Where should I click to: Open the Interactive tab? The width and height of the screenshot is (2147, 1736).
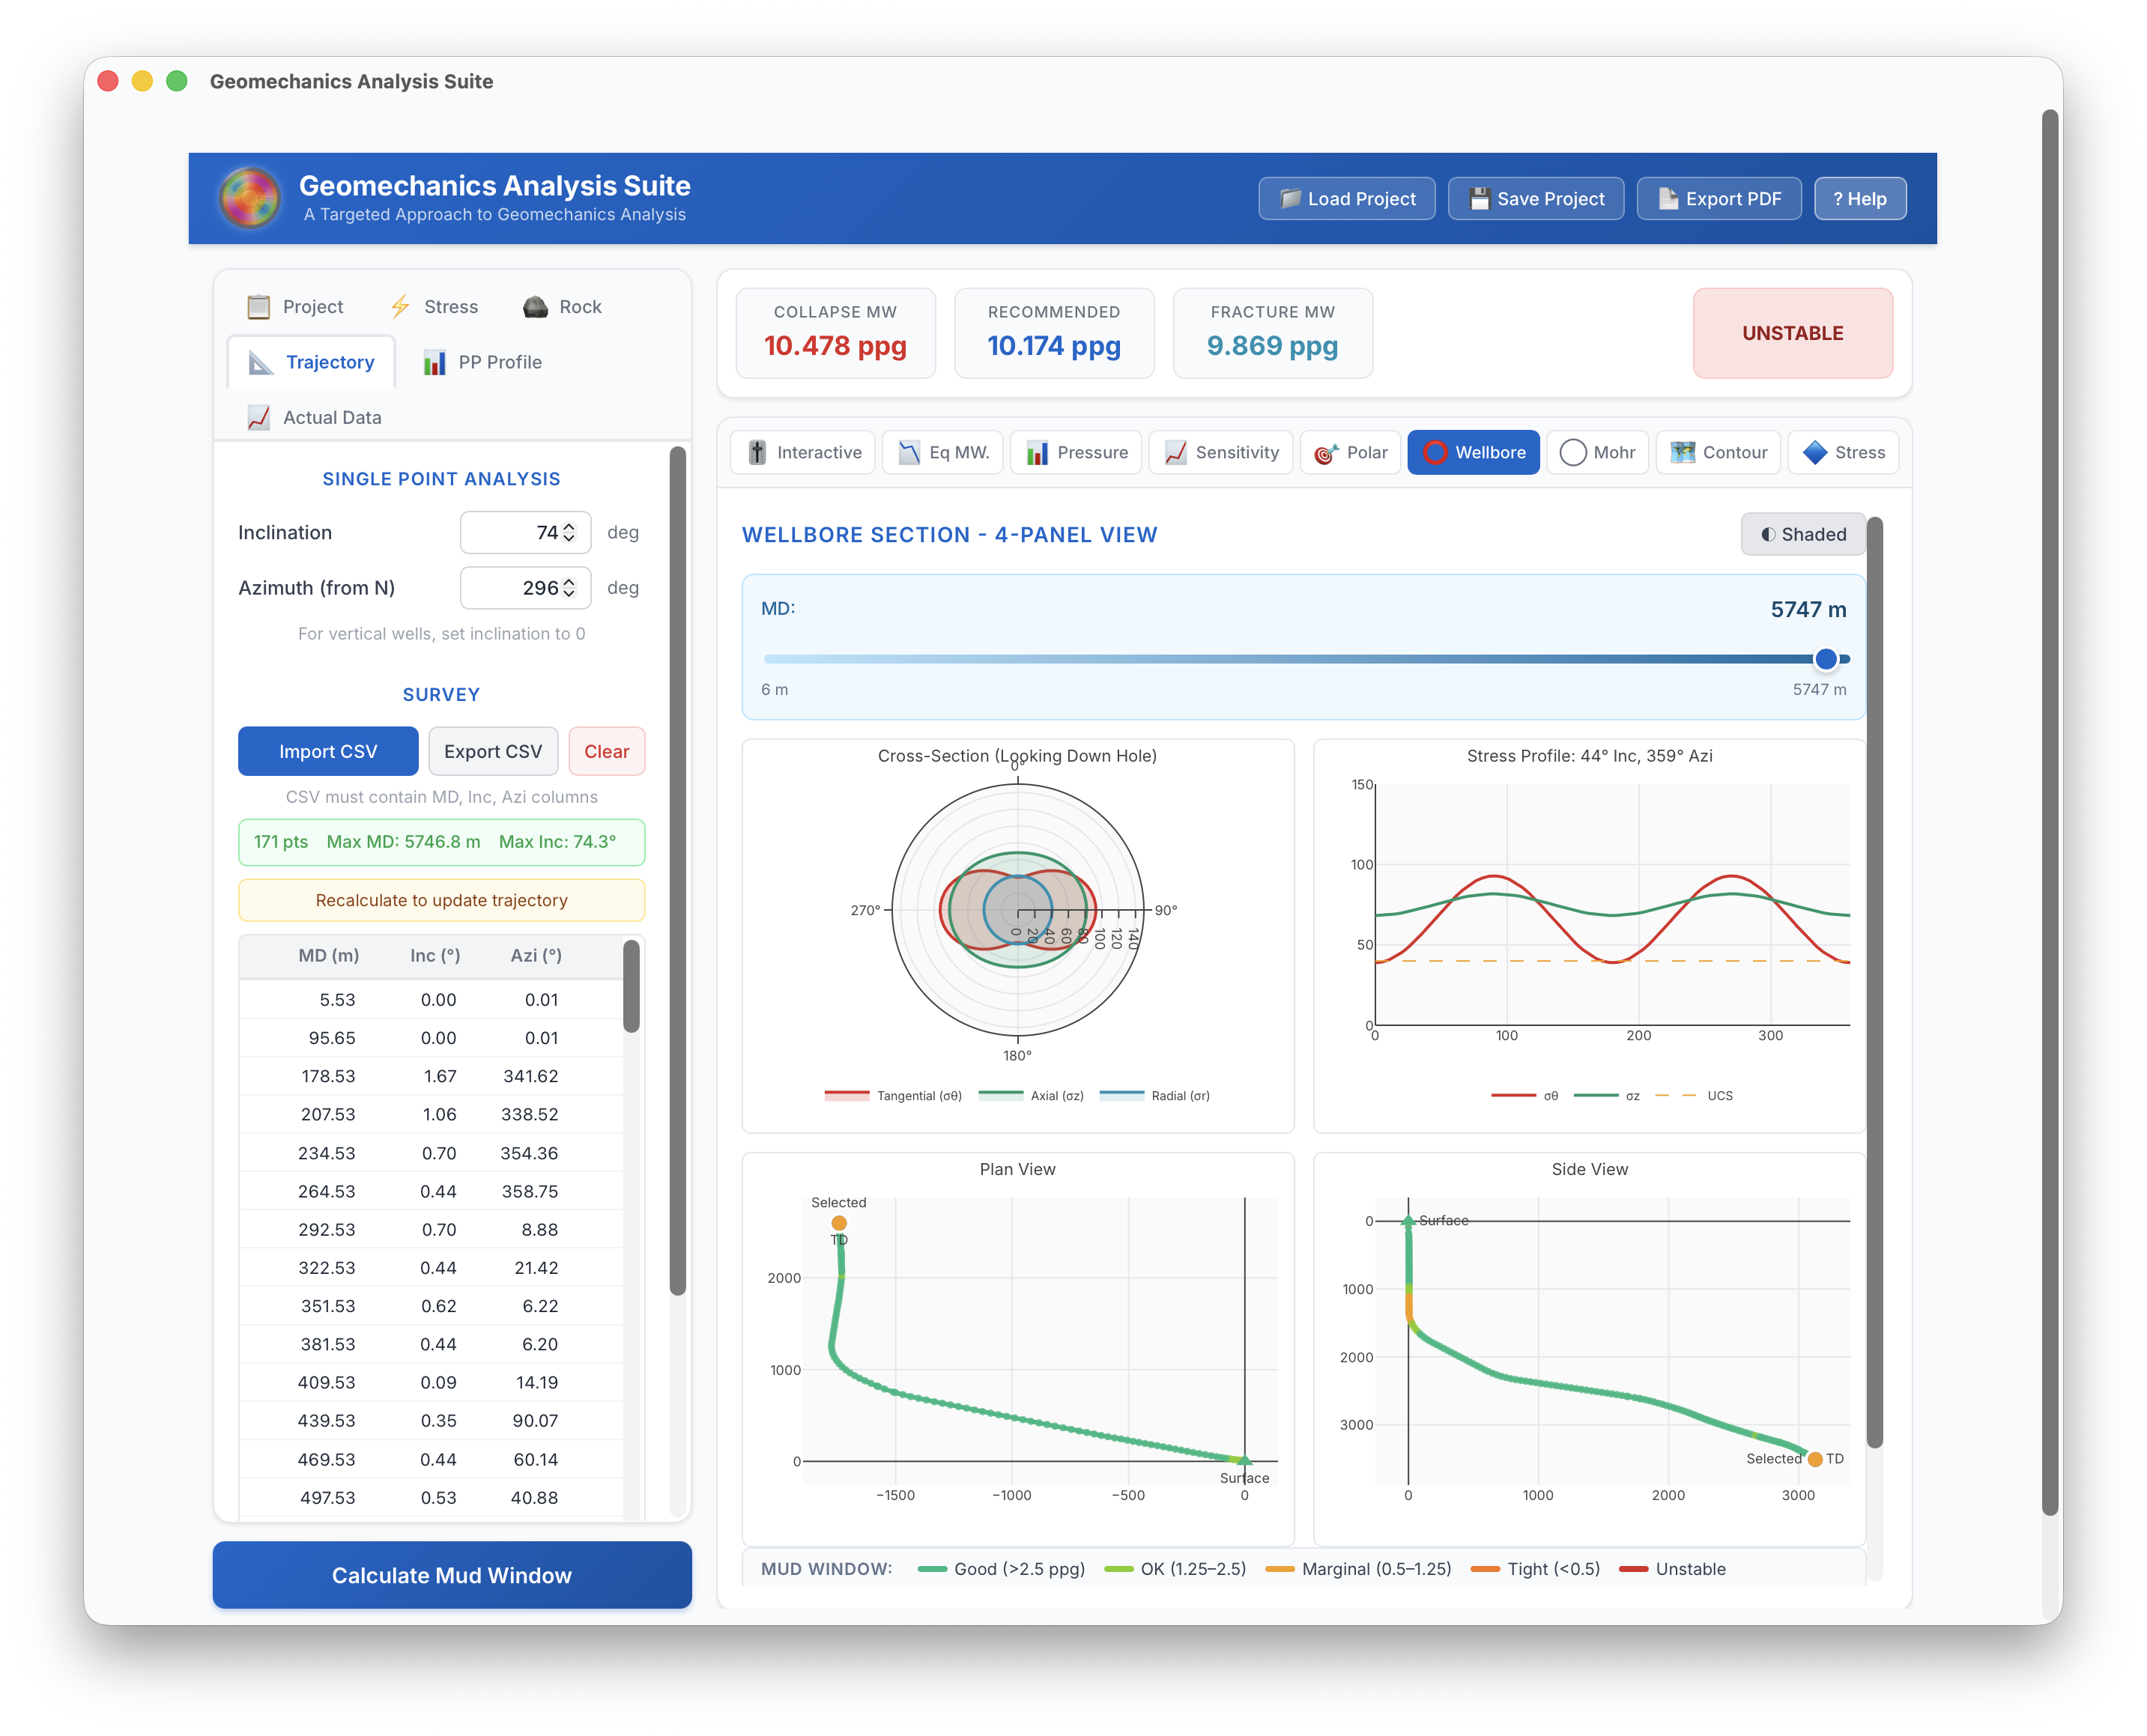point(802,452)
